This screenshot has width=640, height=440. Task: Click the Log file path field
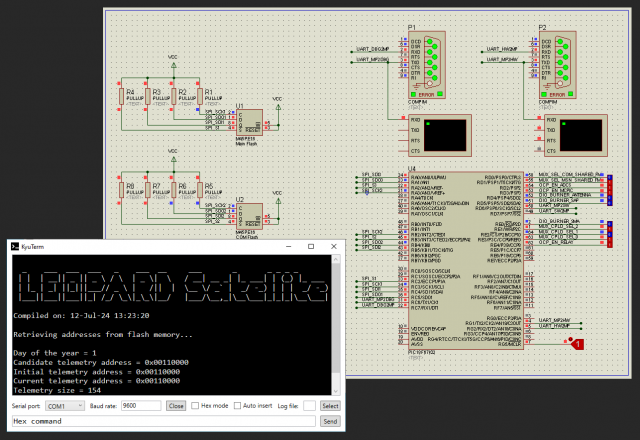[309, 406]
